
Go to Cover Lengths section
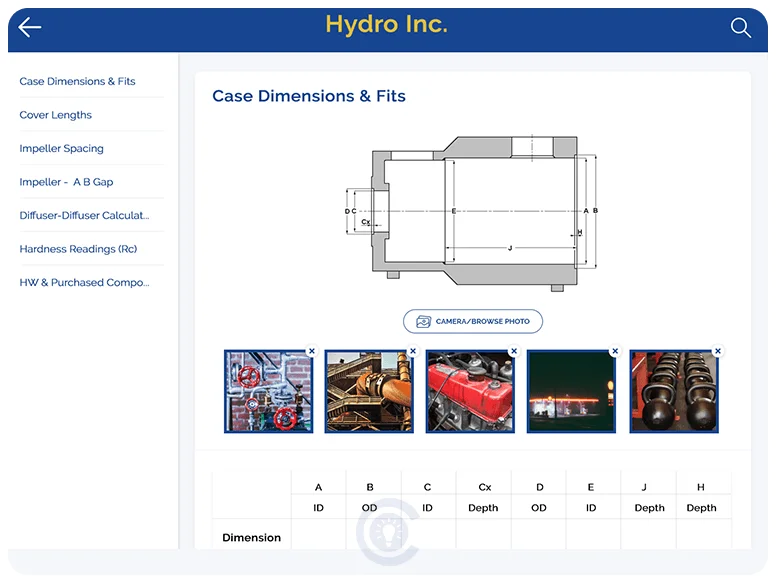(56, 115)
